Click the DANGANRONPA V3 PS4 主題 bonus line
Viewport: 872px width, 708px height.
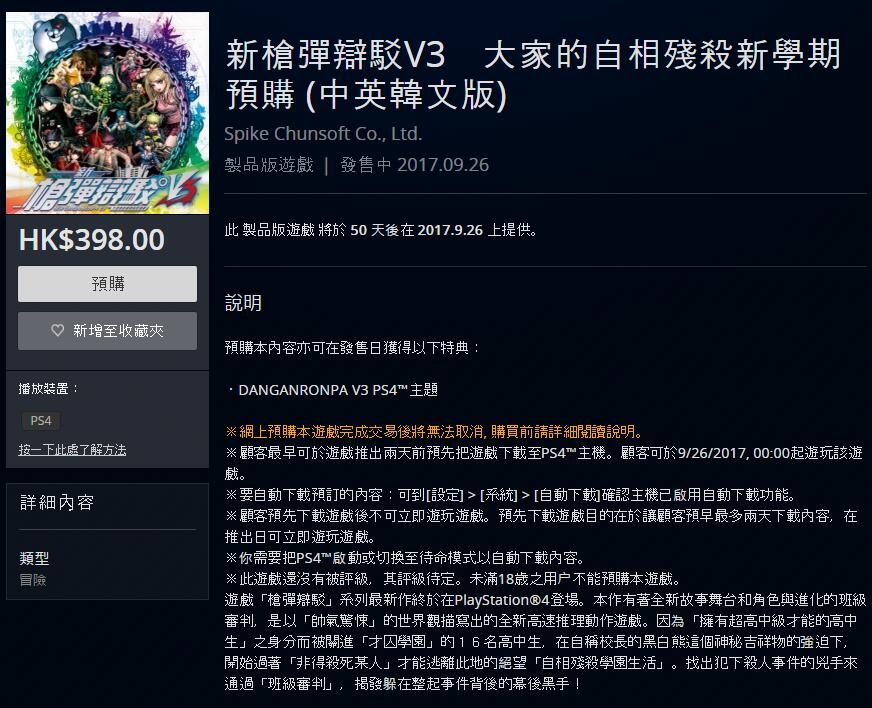pos(333,390)
